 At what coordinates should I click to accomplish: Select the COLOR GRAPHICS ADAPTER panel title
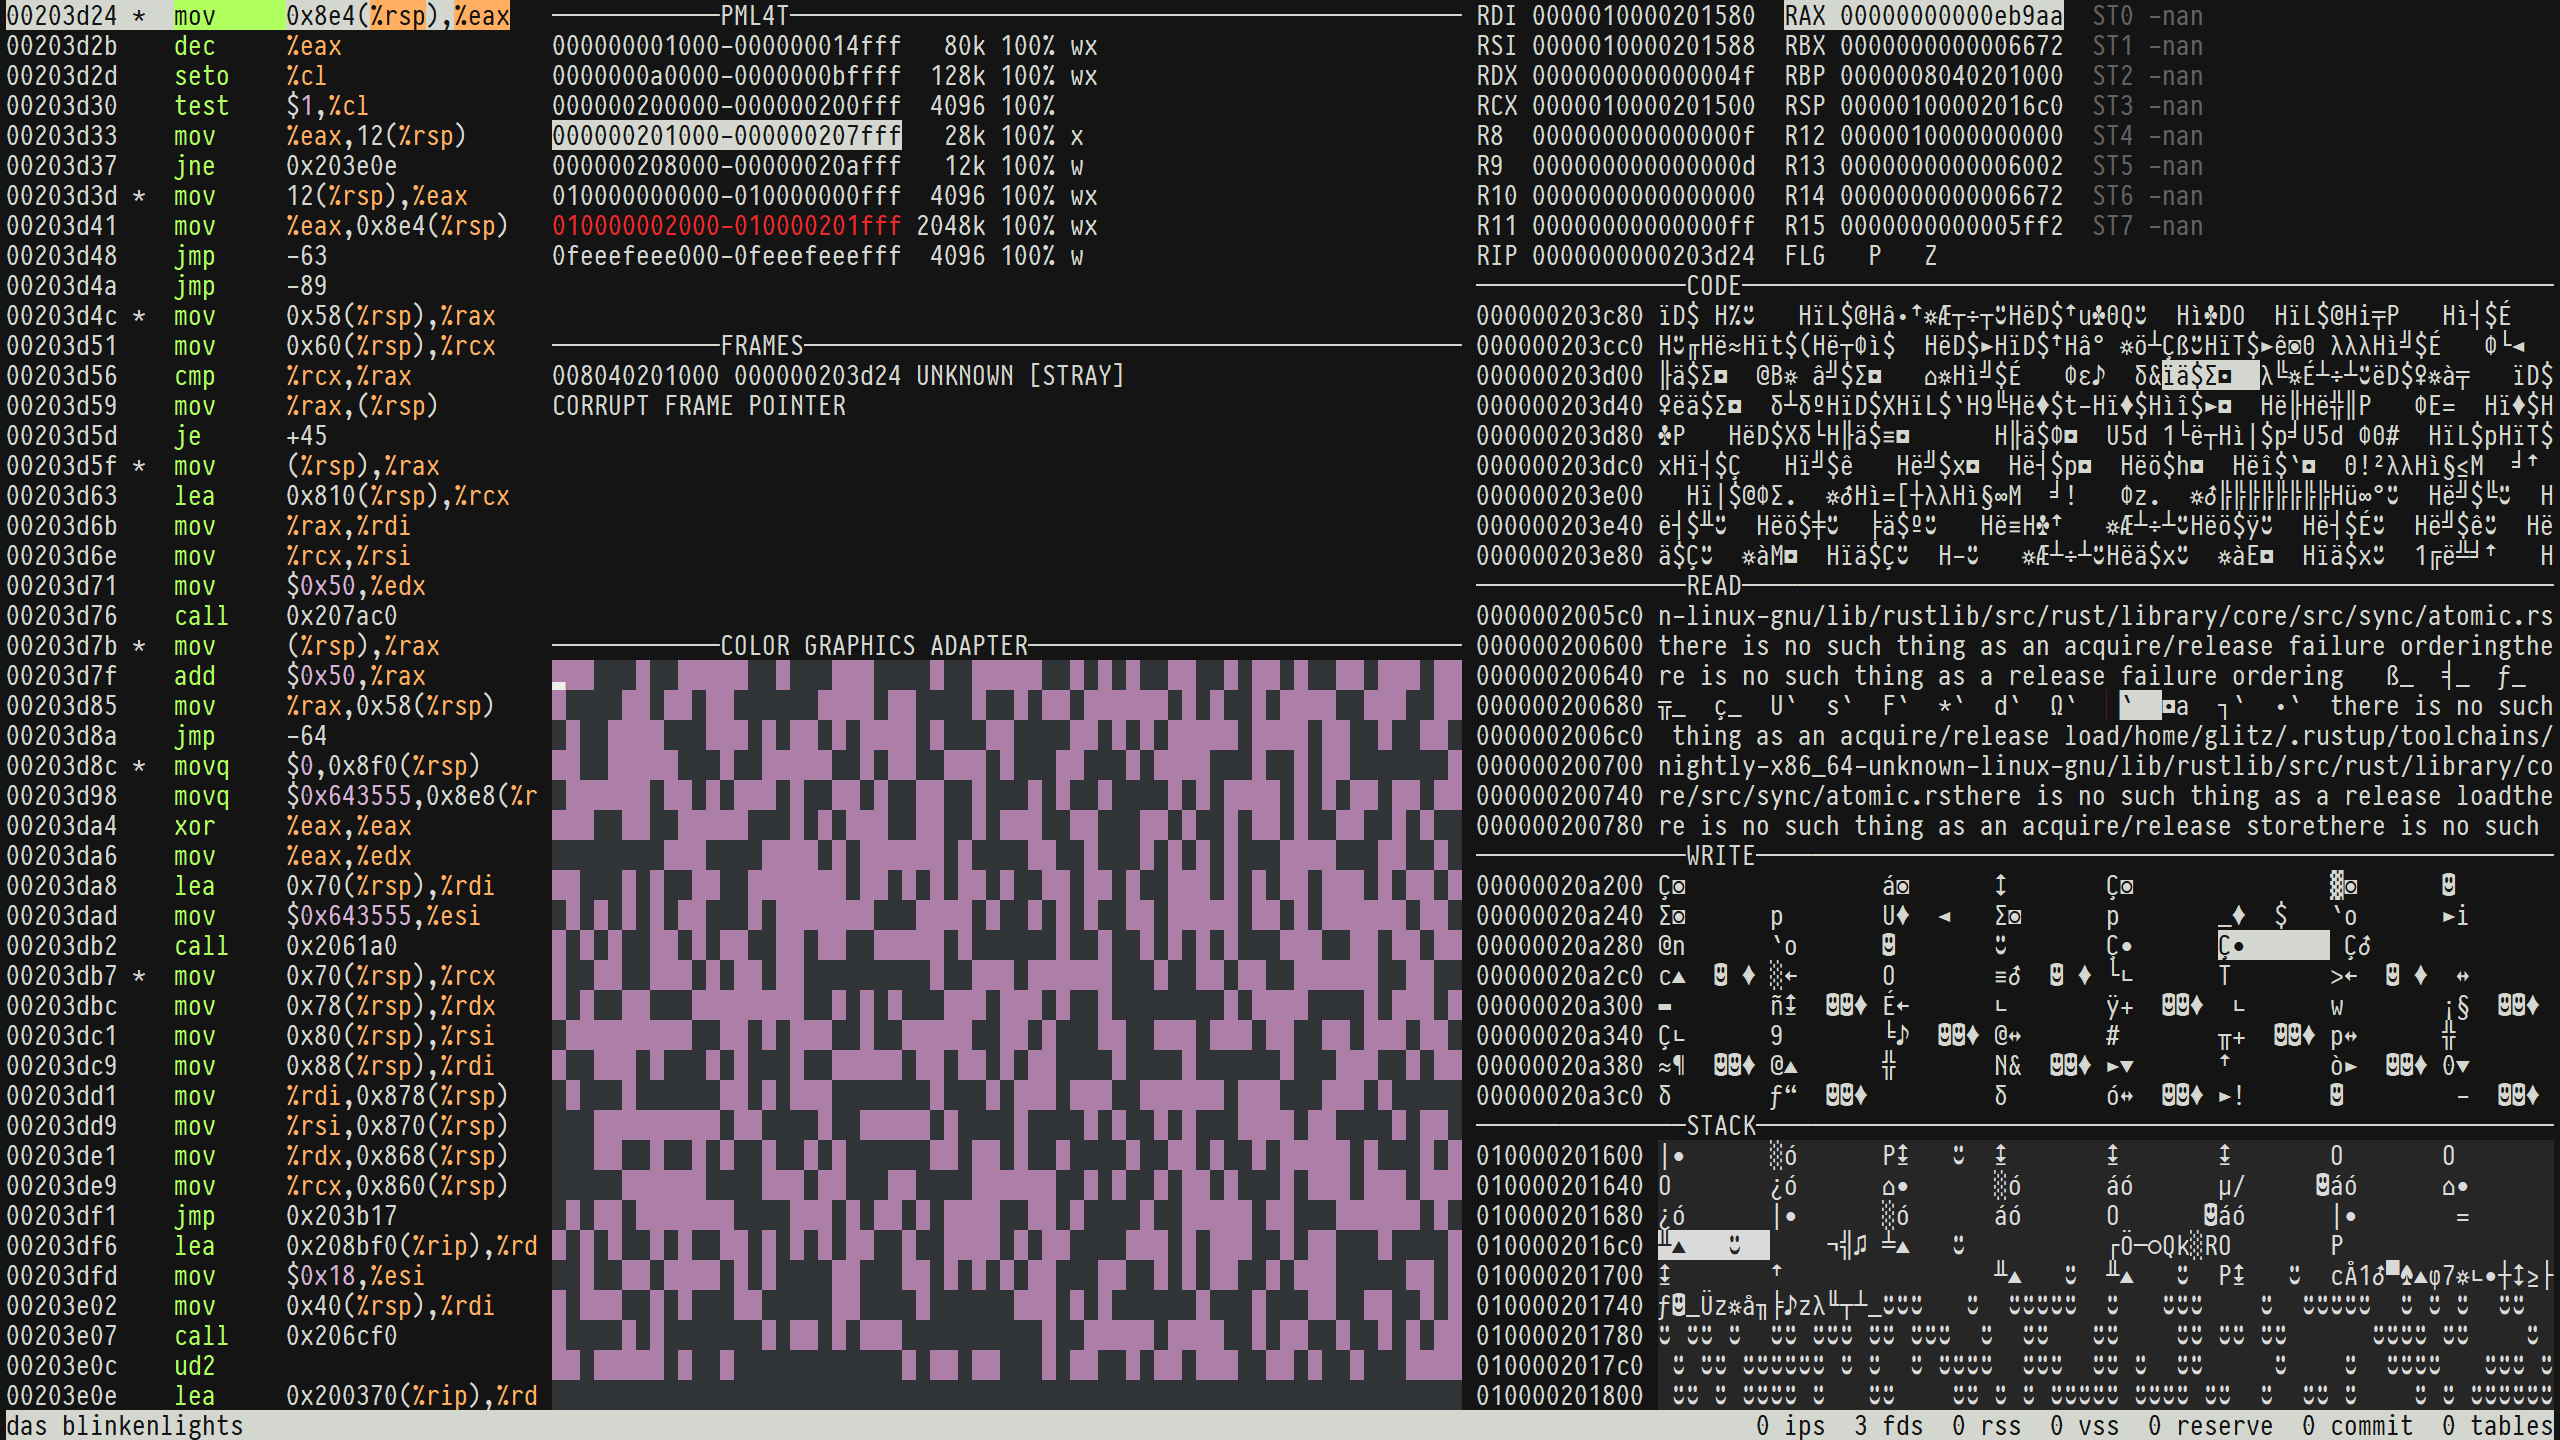pyautogui.click(x=873, y=646)
